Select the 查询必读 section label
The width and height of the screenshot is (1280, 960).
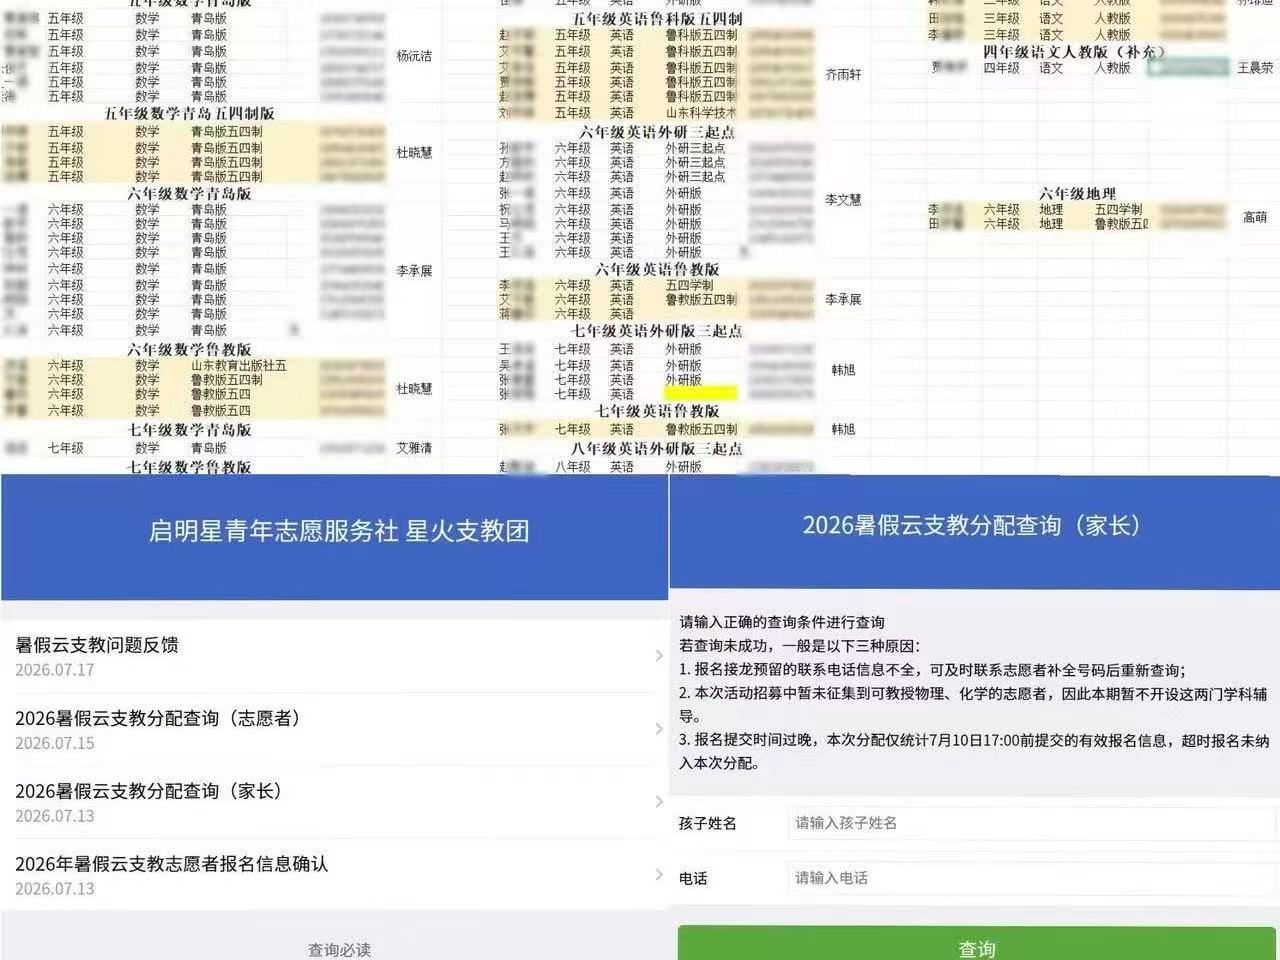point(339,950)
